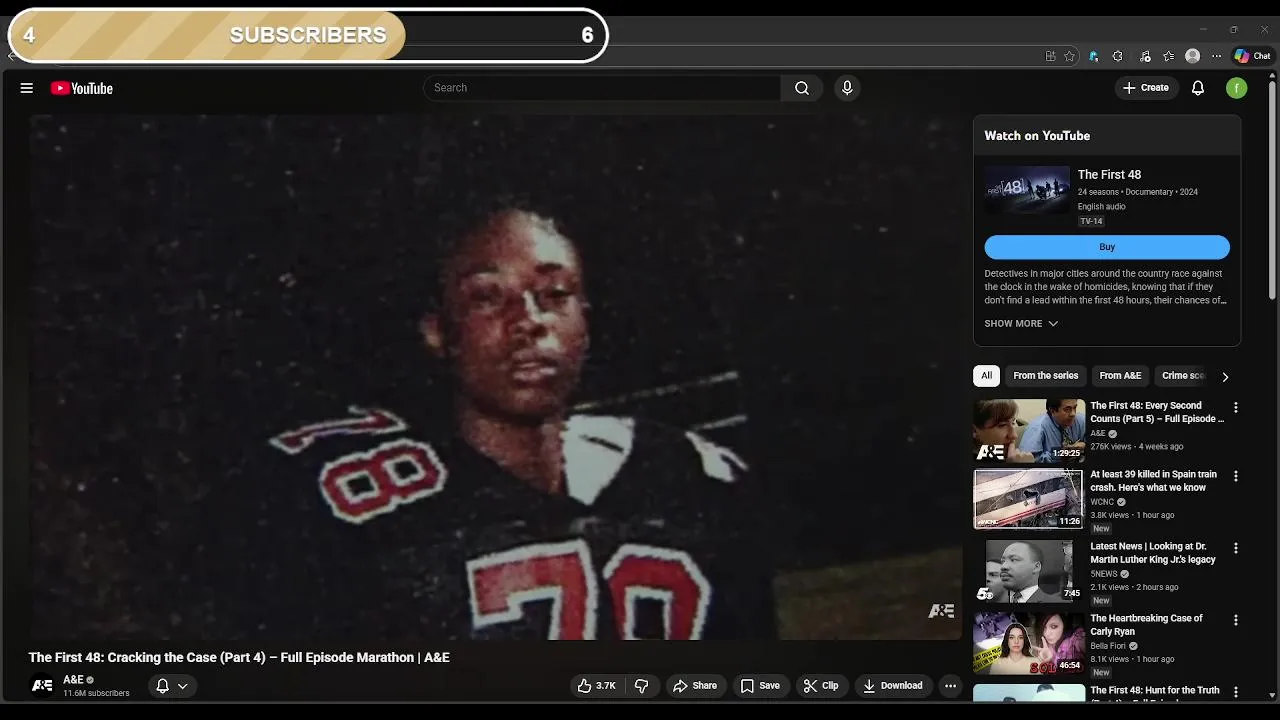
Task: Go to YouTube home via logo
Action: click(x=82, y=88)
